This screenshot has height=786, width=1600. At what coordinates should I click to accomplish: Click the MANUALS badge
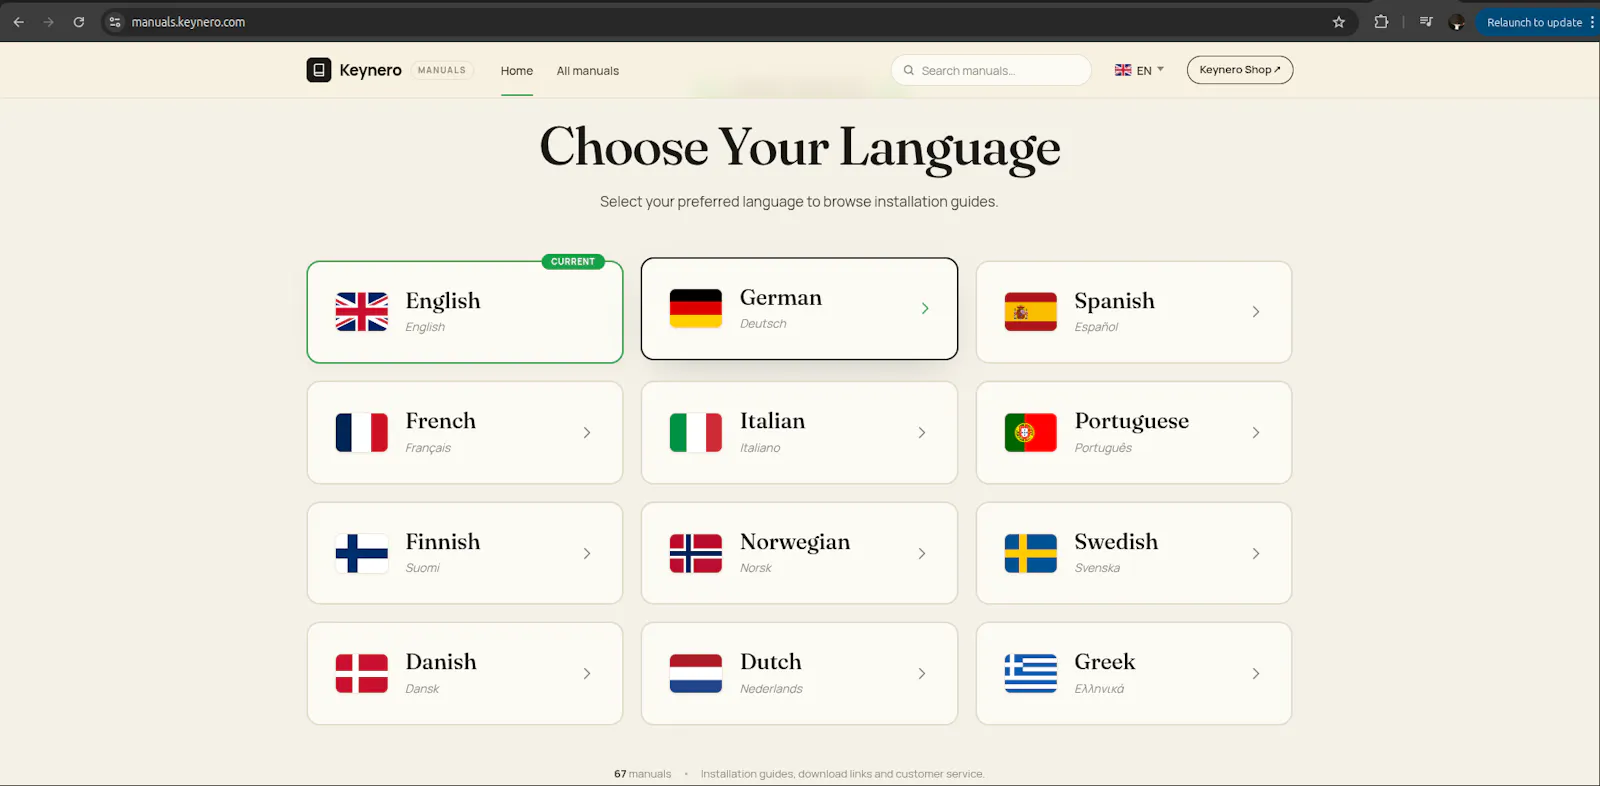pos(442,70)
